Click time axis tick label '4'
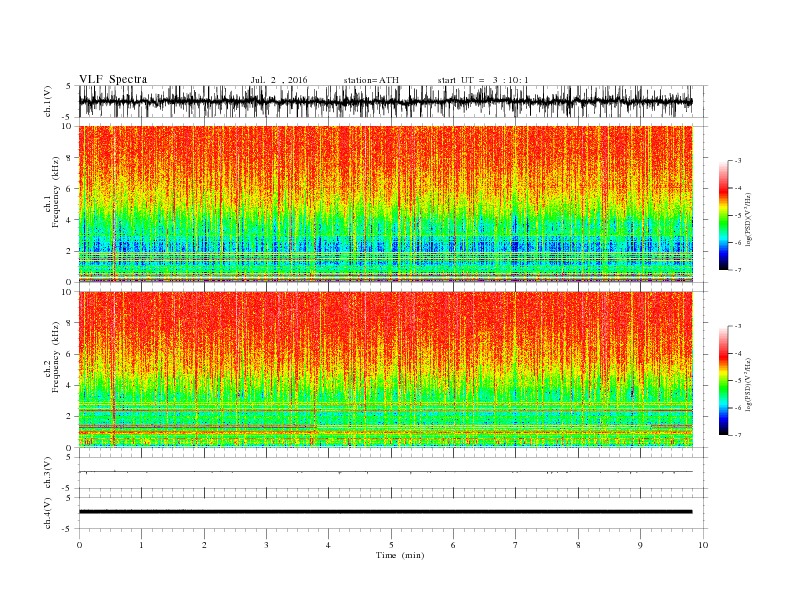The image size is (792, 612). click(x=328, y=545)
